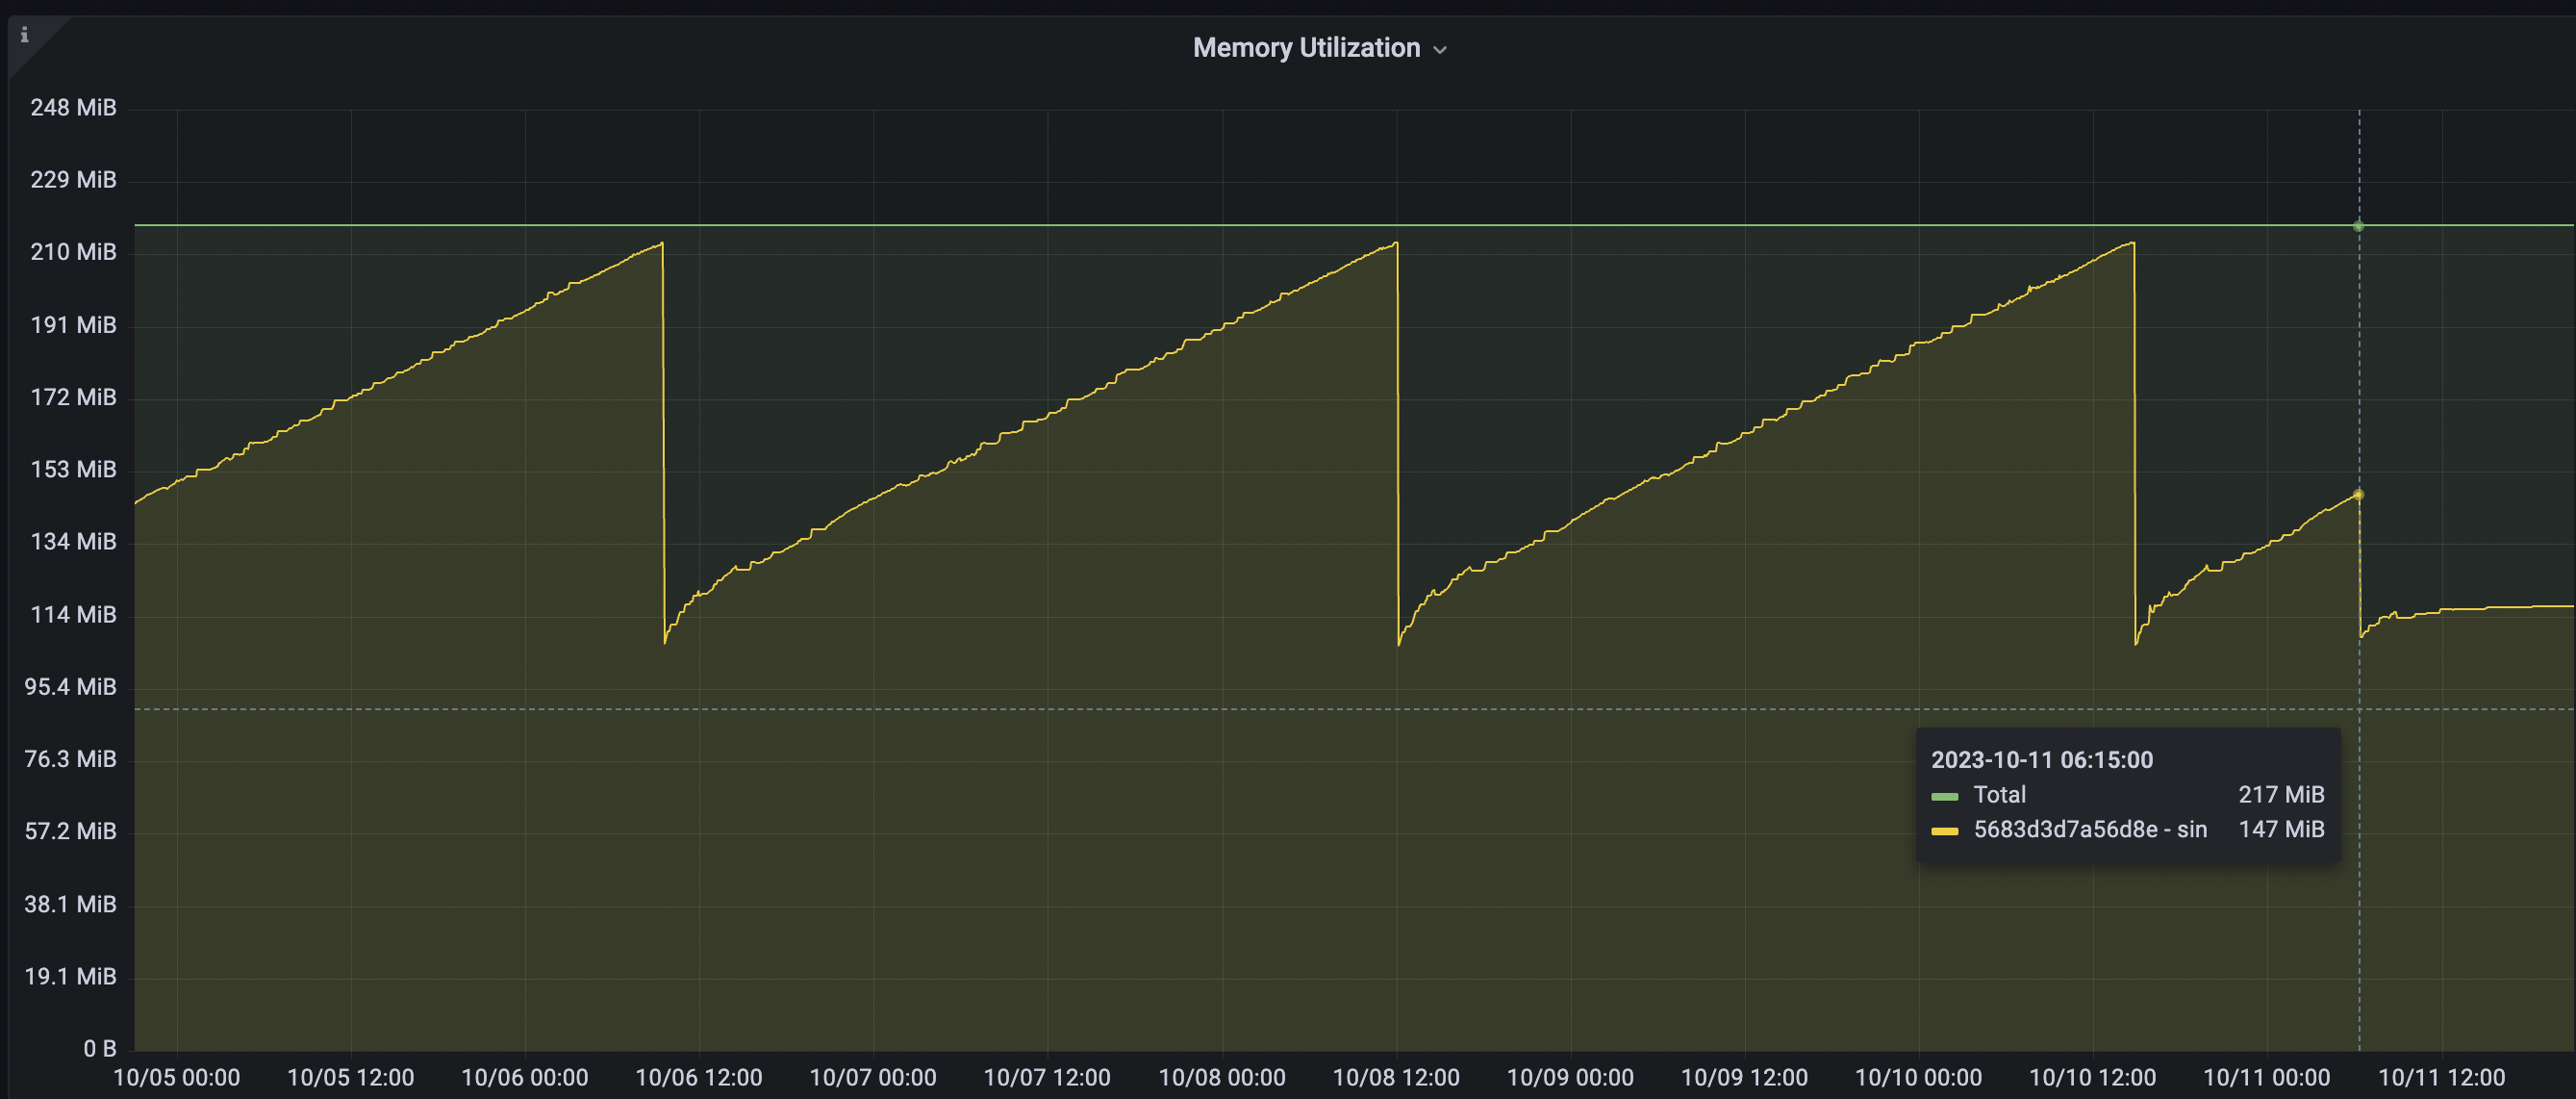Click the info icon in panel corner

(x=25, y=34)
